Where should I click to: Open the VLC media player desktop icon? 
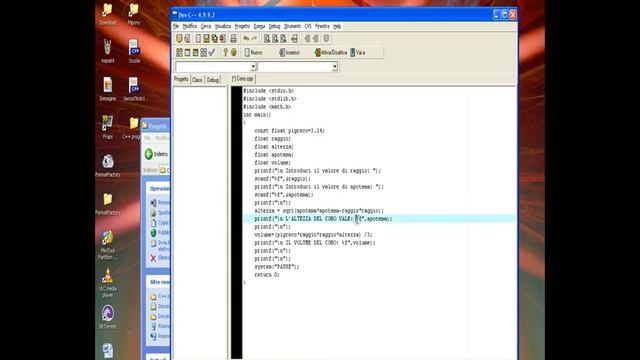(108, 282)
